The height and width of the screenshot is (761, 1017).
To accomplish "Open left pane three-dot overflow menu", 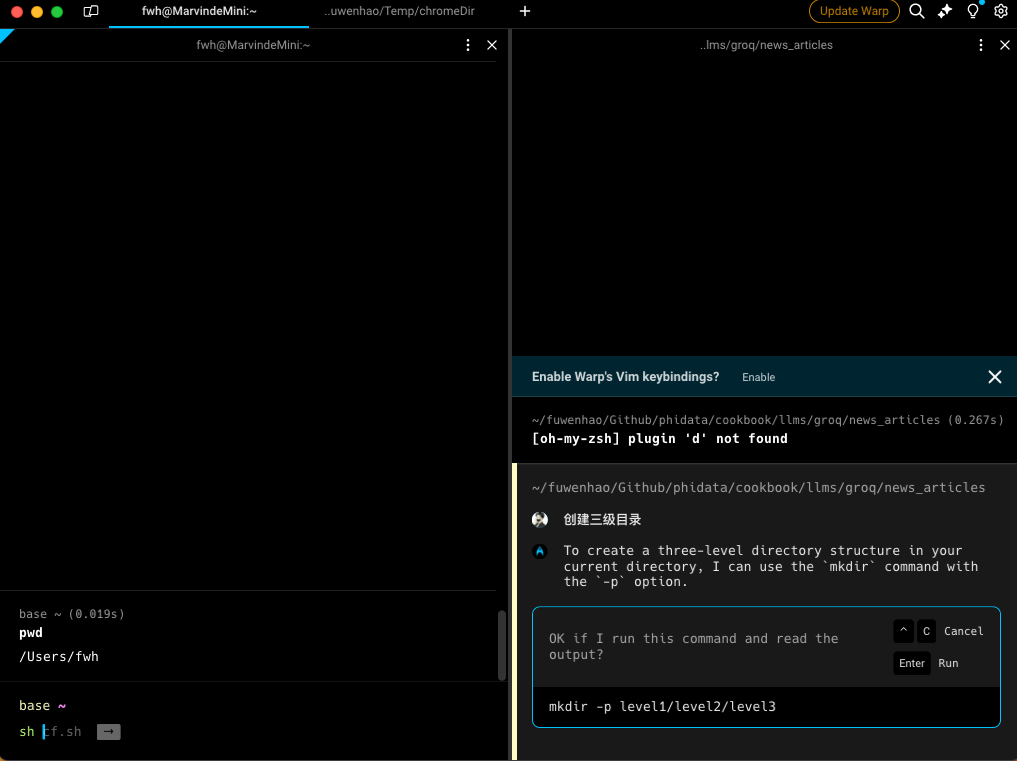I will pyautogui.click(x=468, y=45).
